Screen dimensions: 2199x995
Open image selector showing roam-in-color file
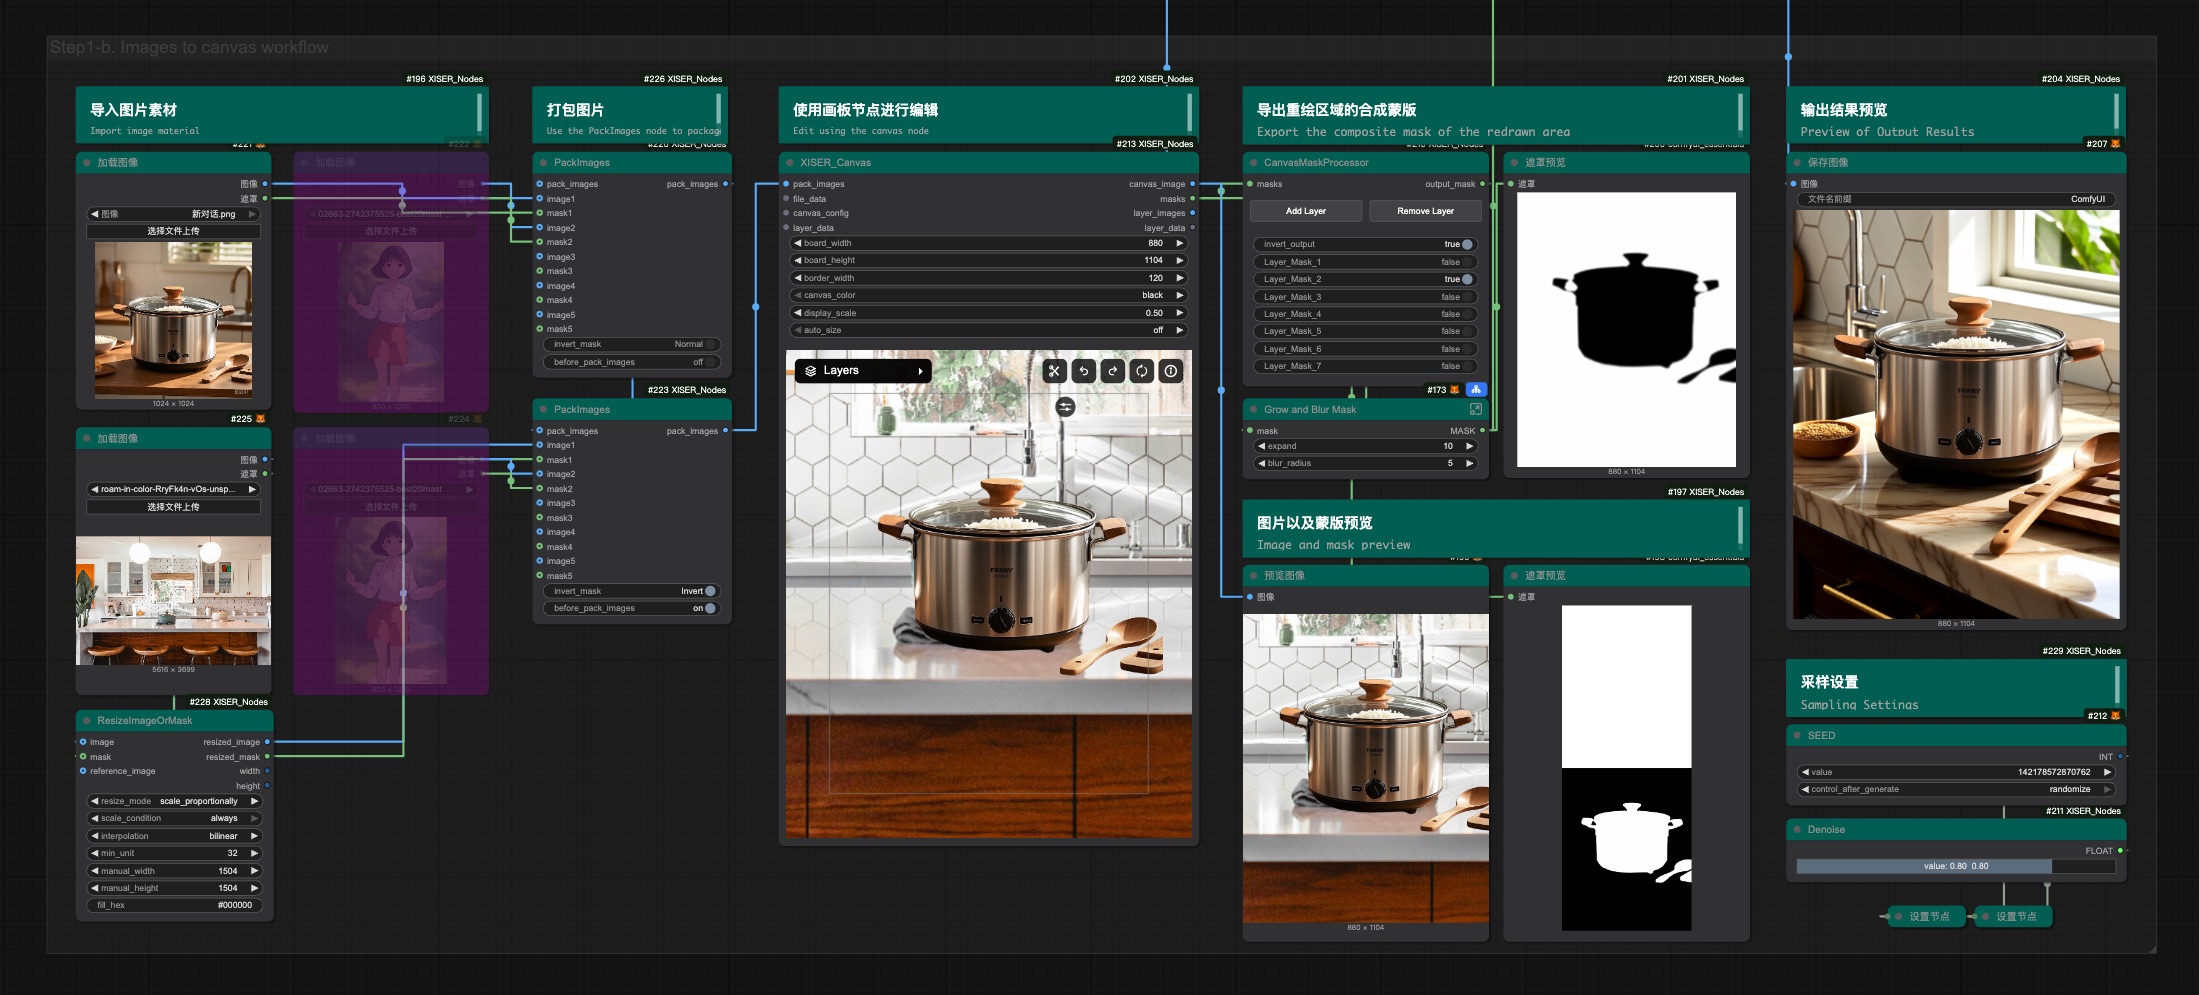tap(174, 490)
